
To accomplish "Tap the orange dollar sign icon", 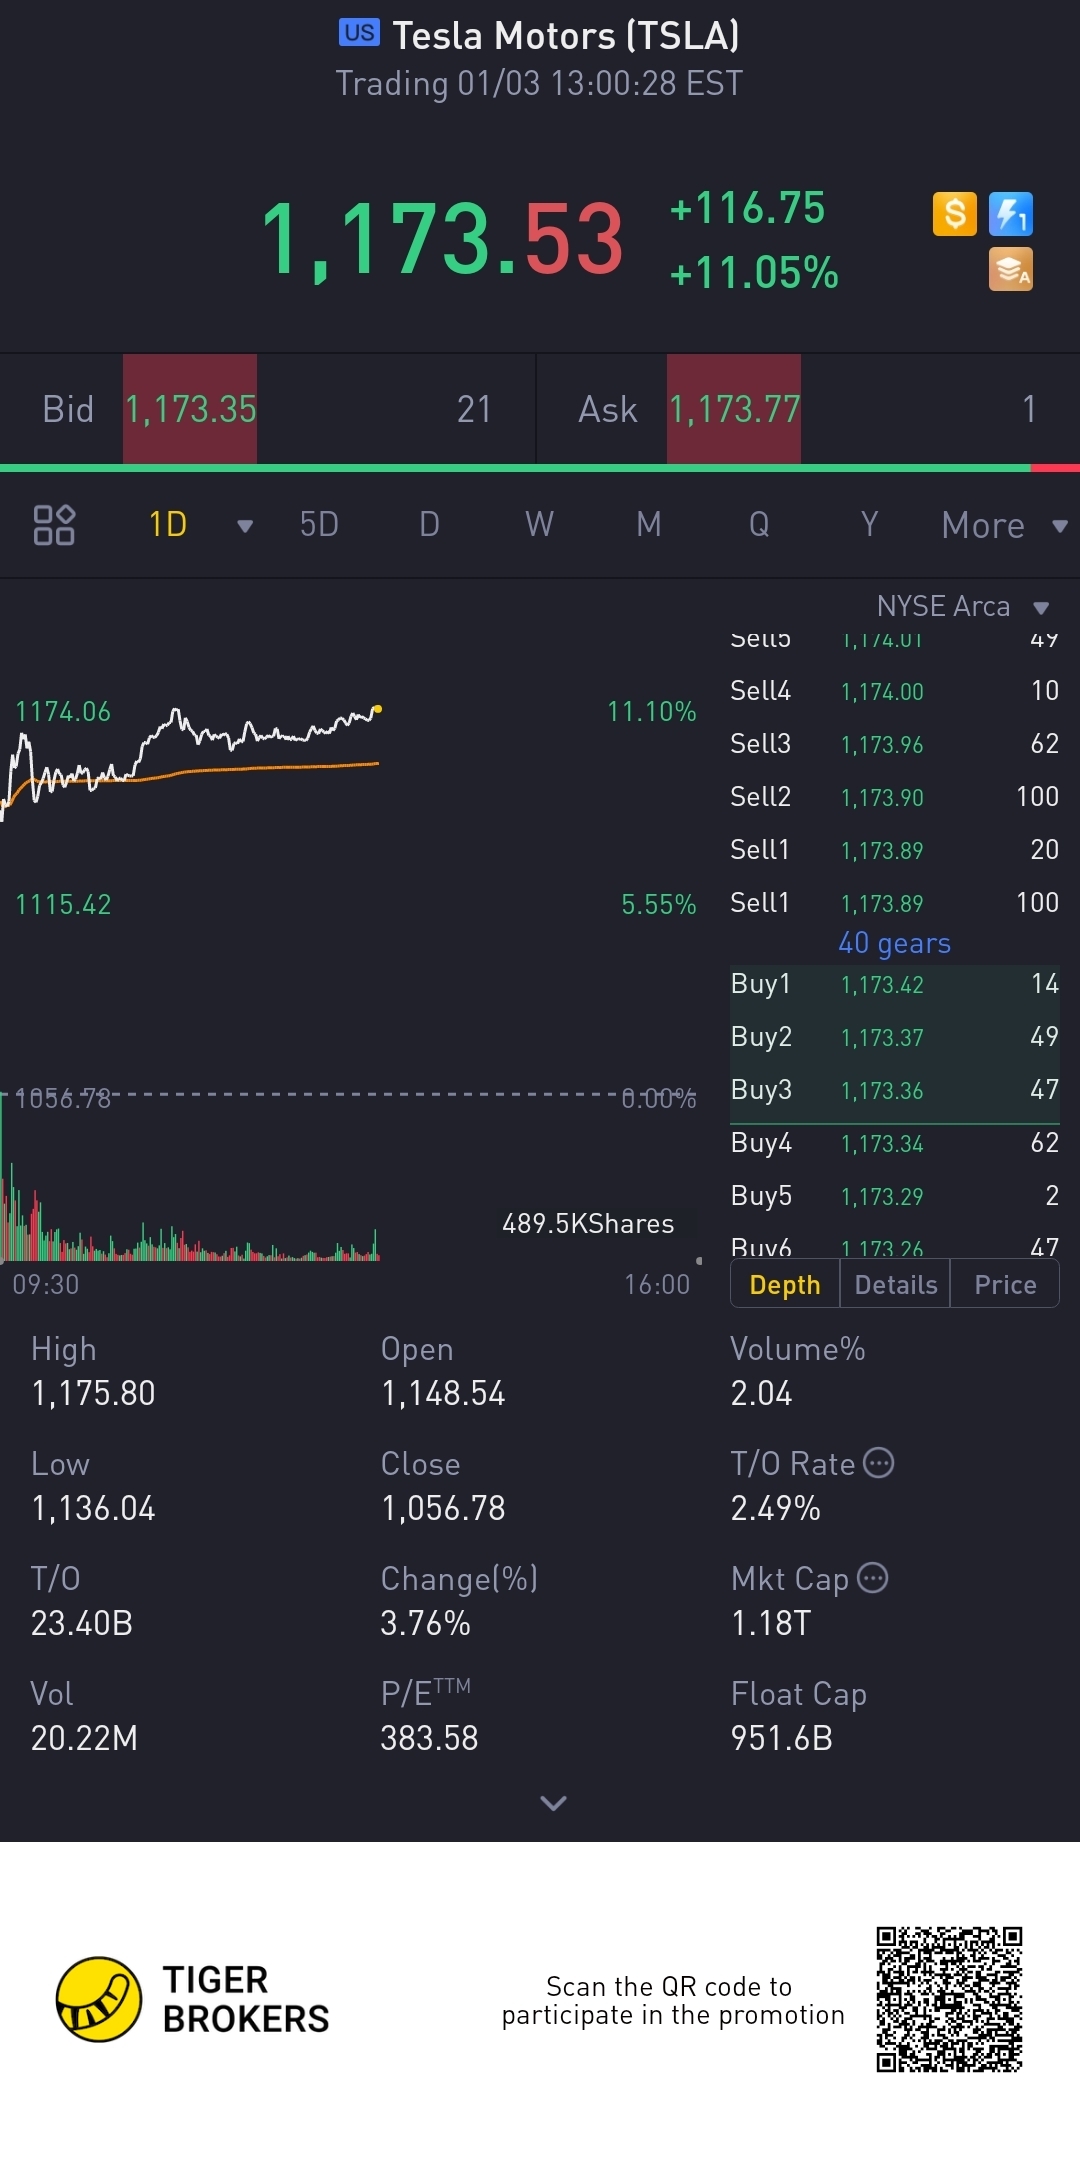I will (954, 214).
